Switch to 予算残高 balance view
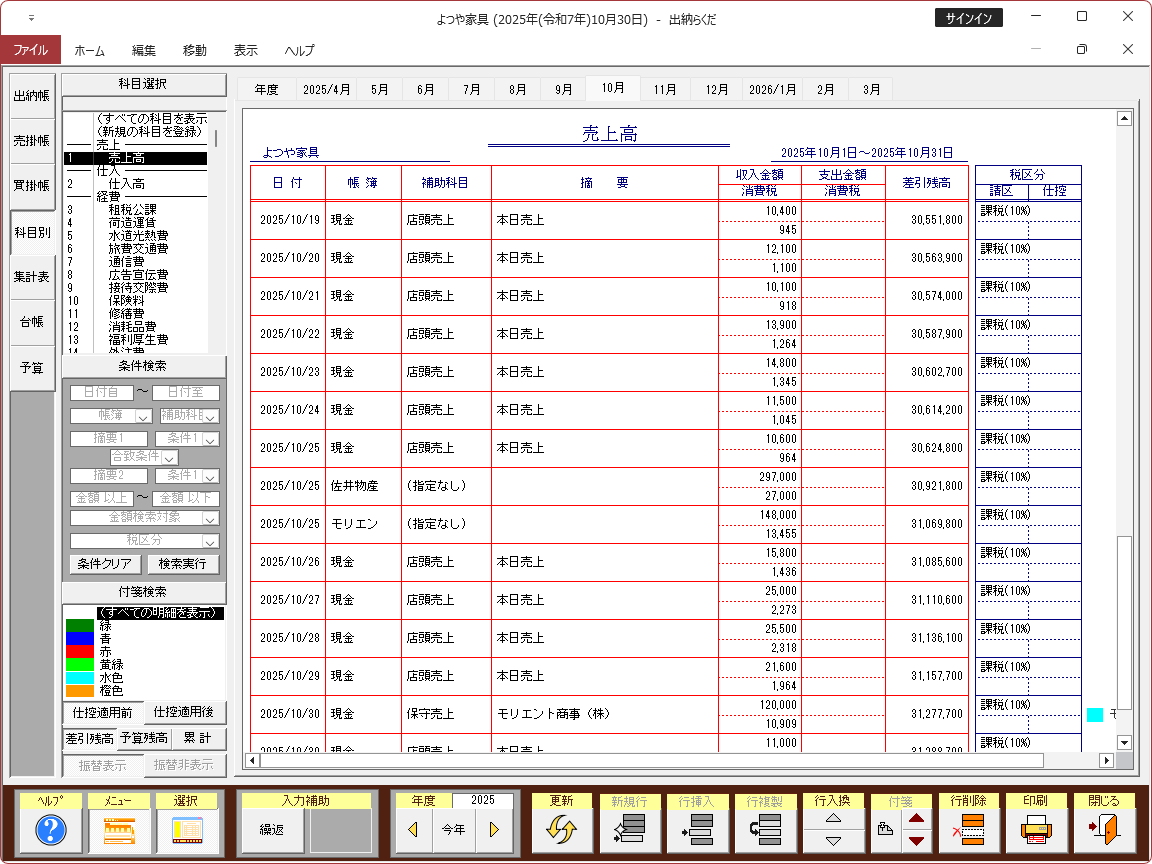Image resolution: width=1152 pixels, height=864 pixels. 146,739
